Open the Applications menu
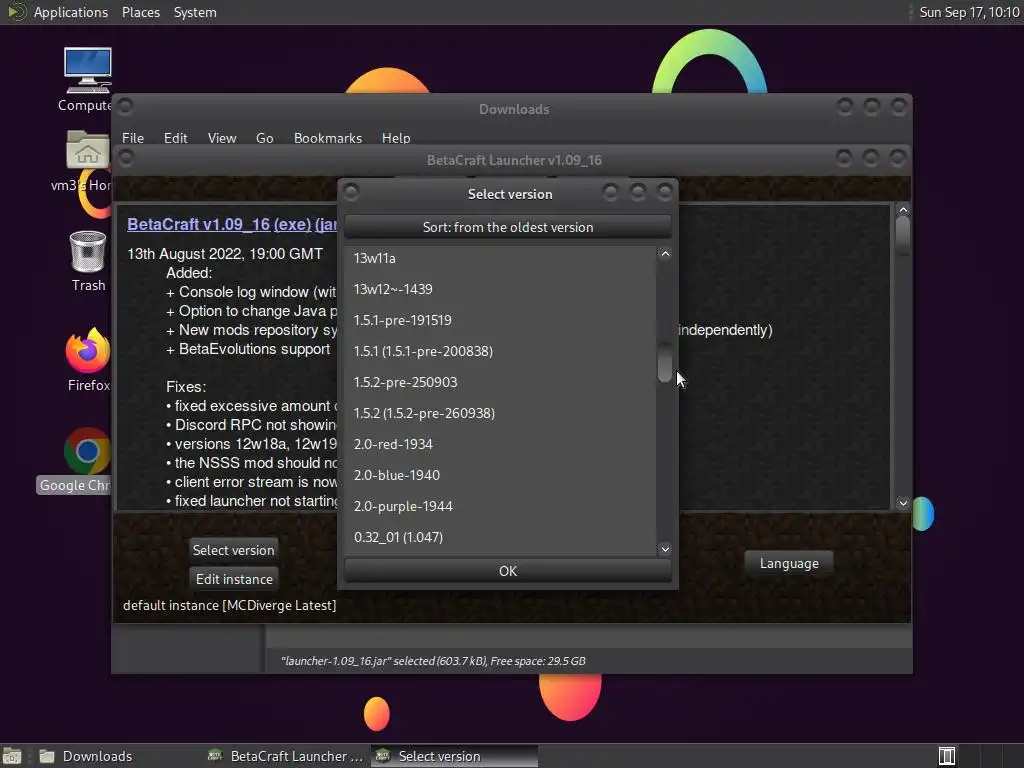Image resolution: width=1024 pixels, height=768 pixels. coord(71,12)
